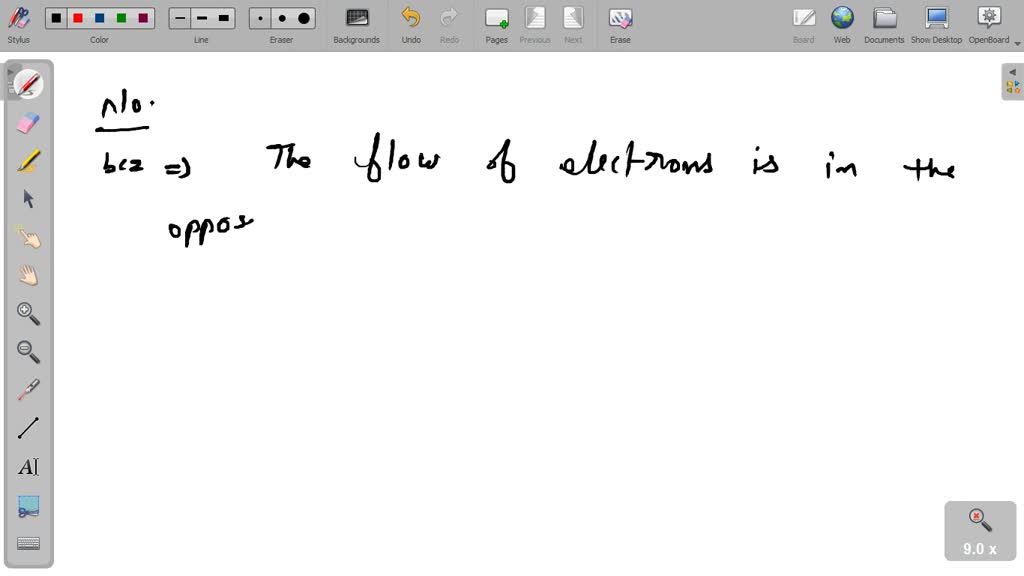This screenshot has height=576, width=1024.
Task: Select the capture part of page tool
Action: pos(28,506)
